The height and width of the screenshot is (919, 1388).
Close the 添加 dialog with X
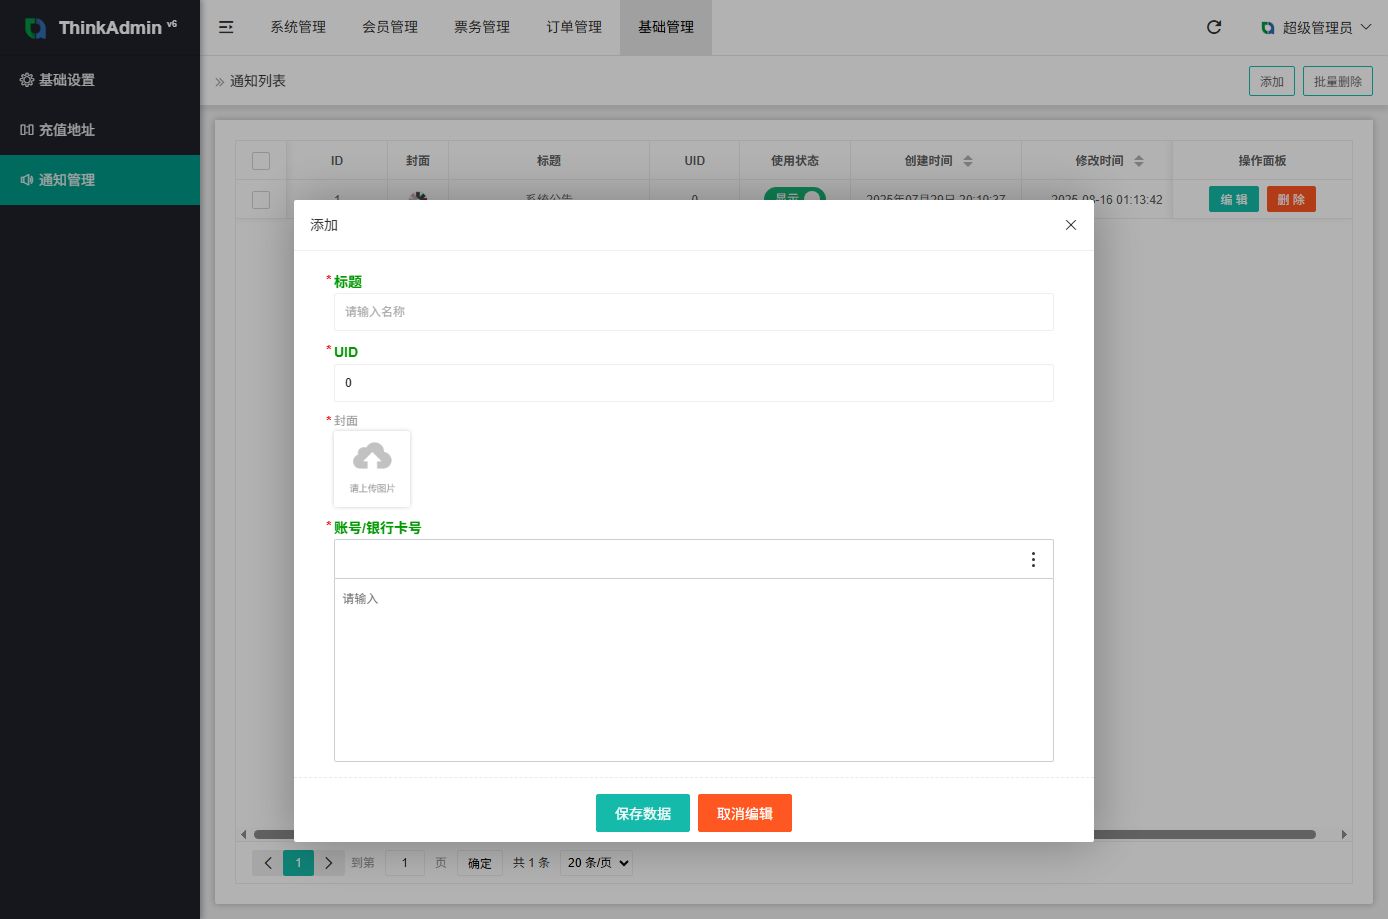click(1071, 225)
